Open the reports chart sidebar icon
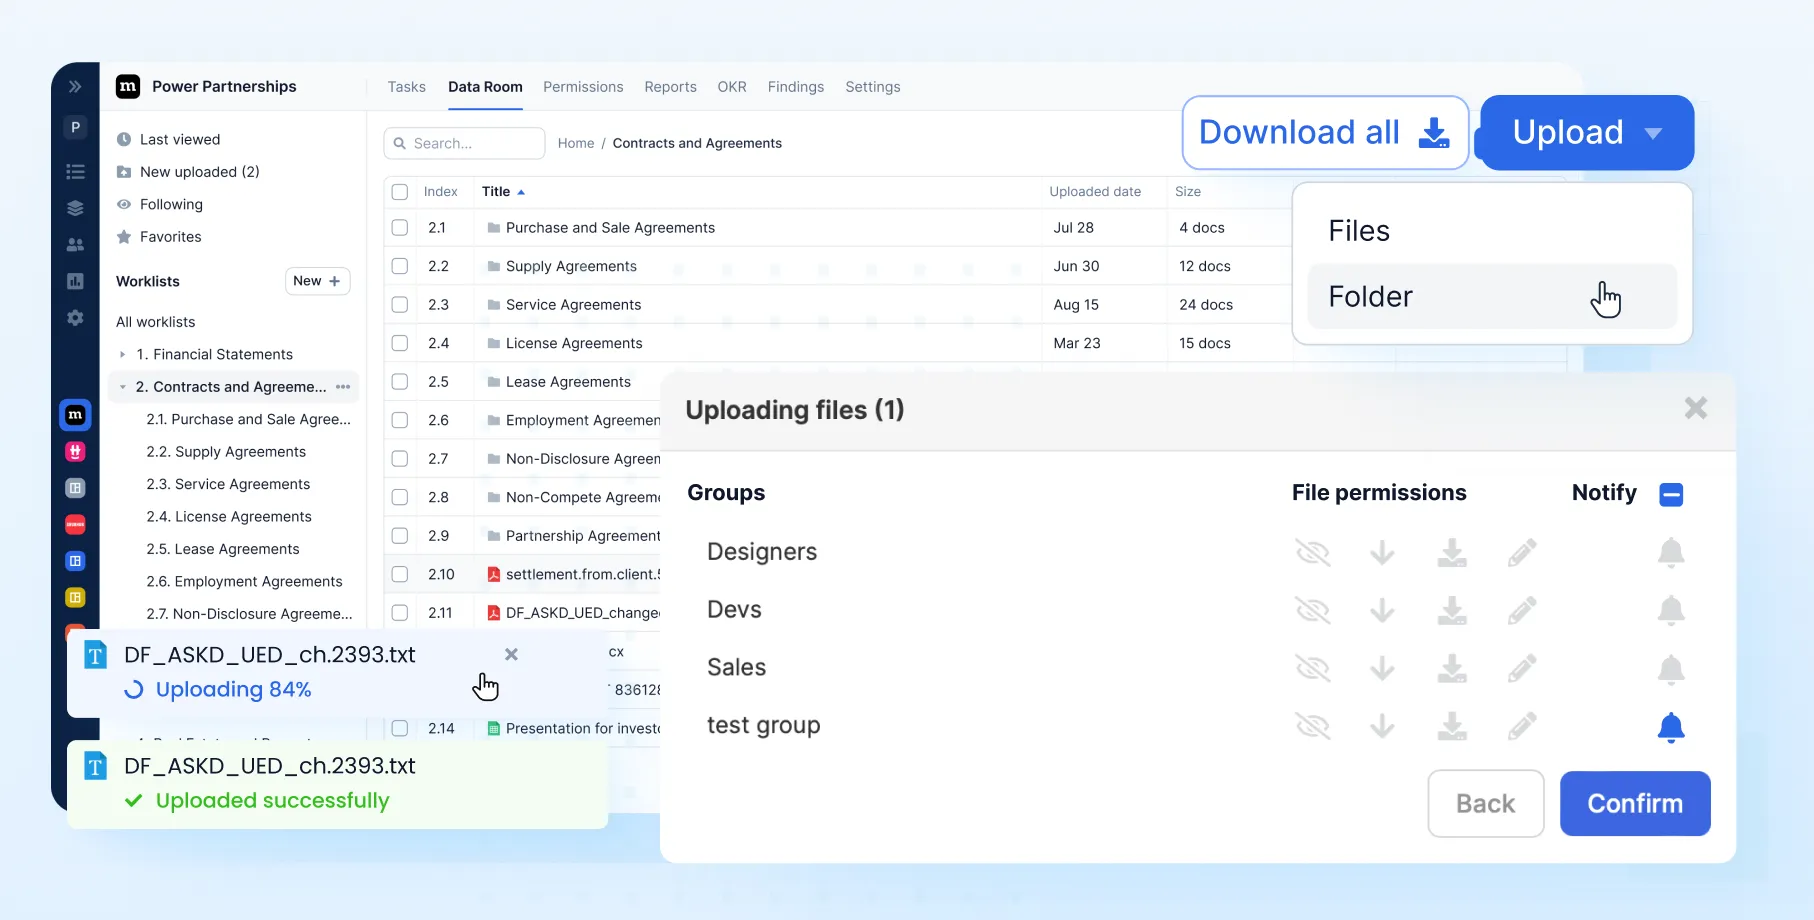 point(75,281)
